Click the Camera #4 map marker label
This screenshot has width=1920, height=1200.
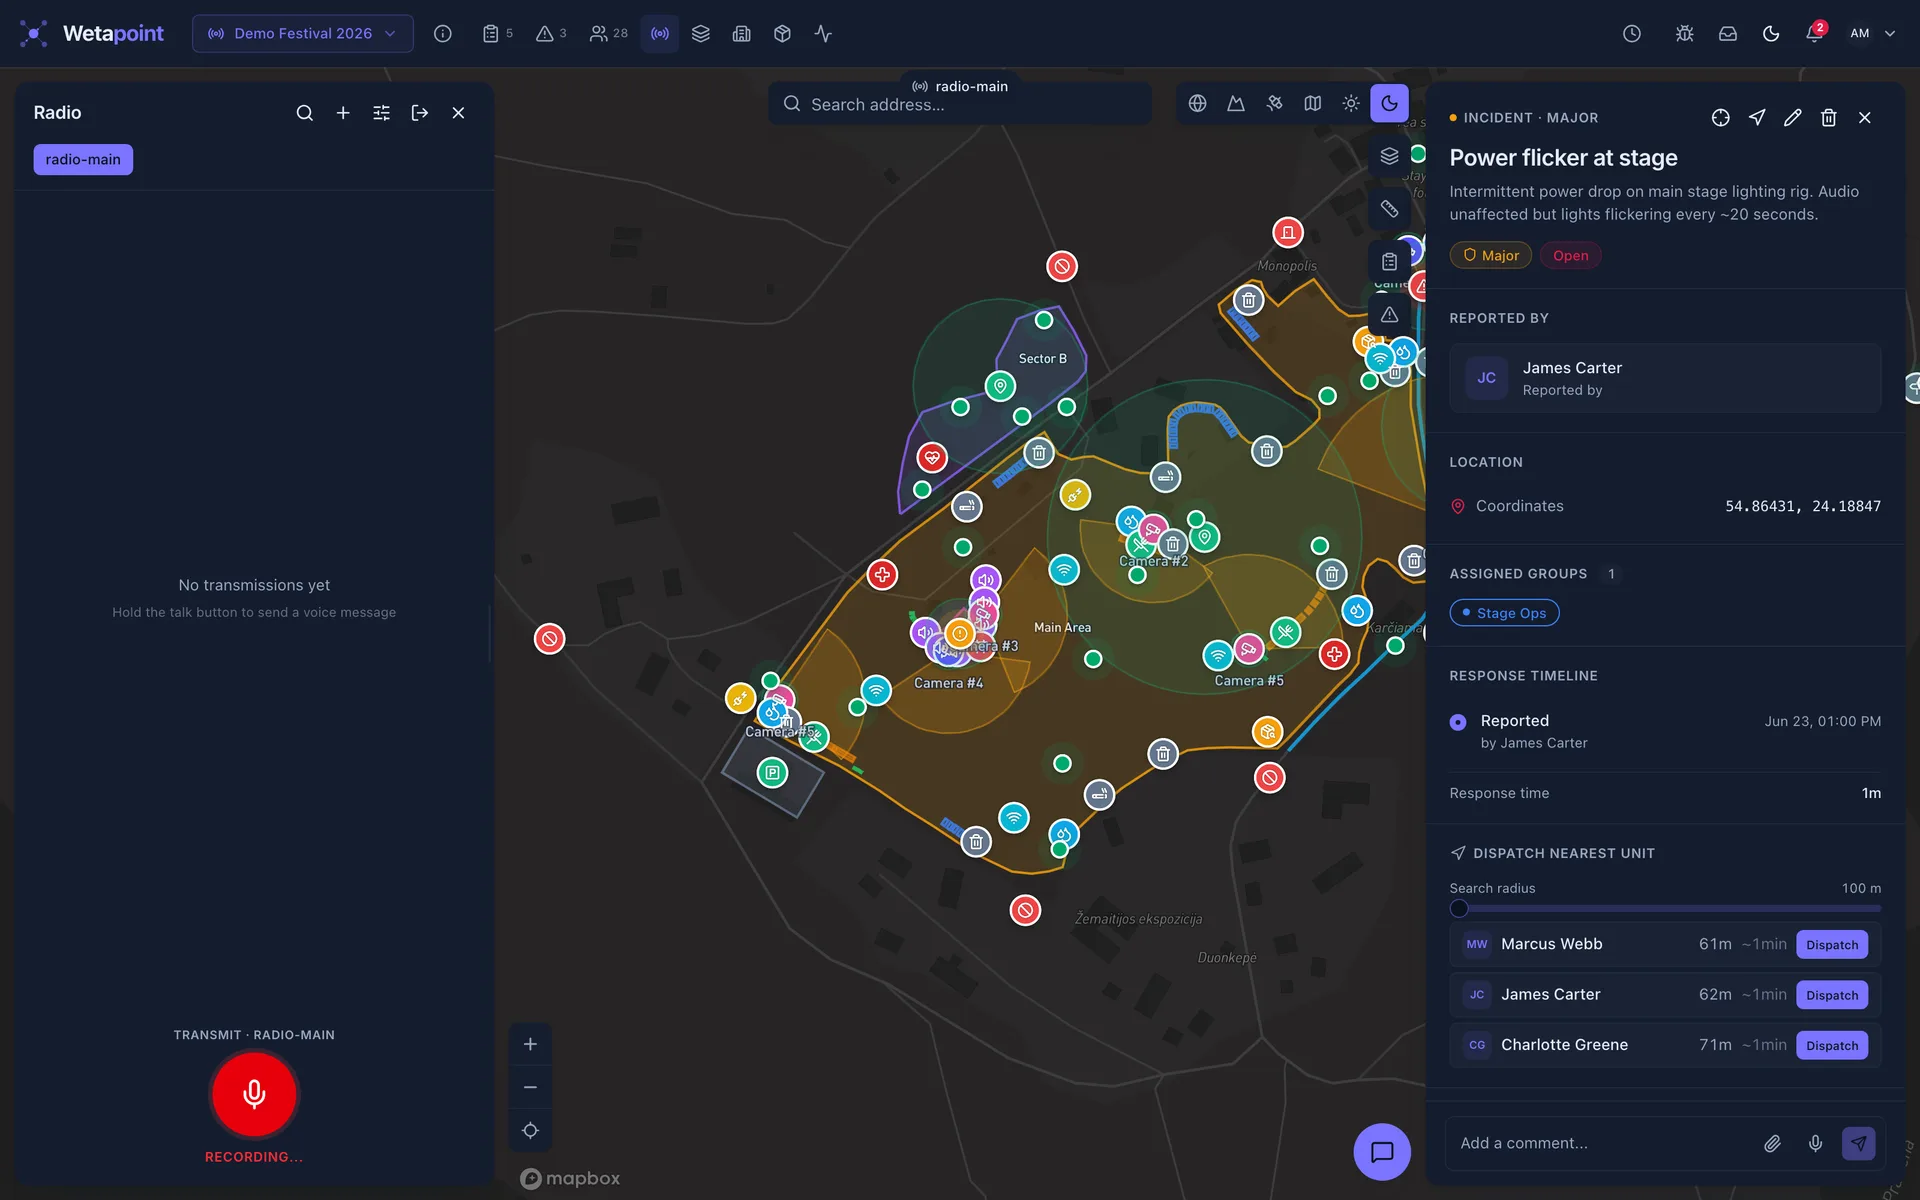(948, 683)
